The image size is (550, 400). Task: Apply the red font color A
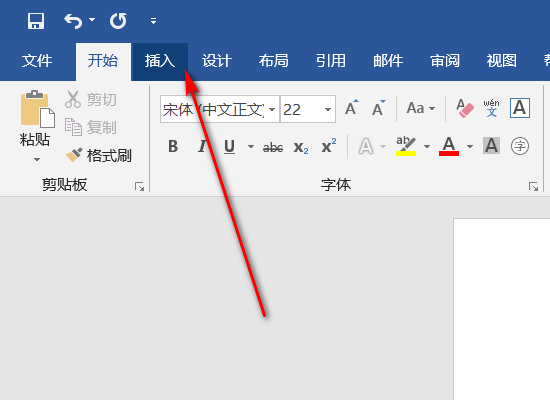point(449,146)
